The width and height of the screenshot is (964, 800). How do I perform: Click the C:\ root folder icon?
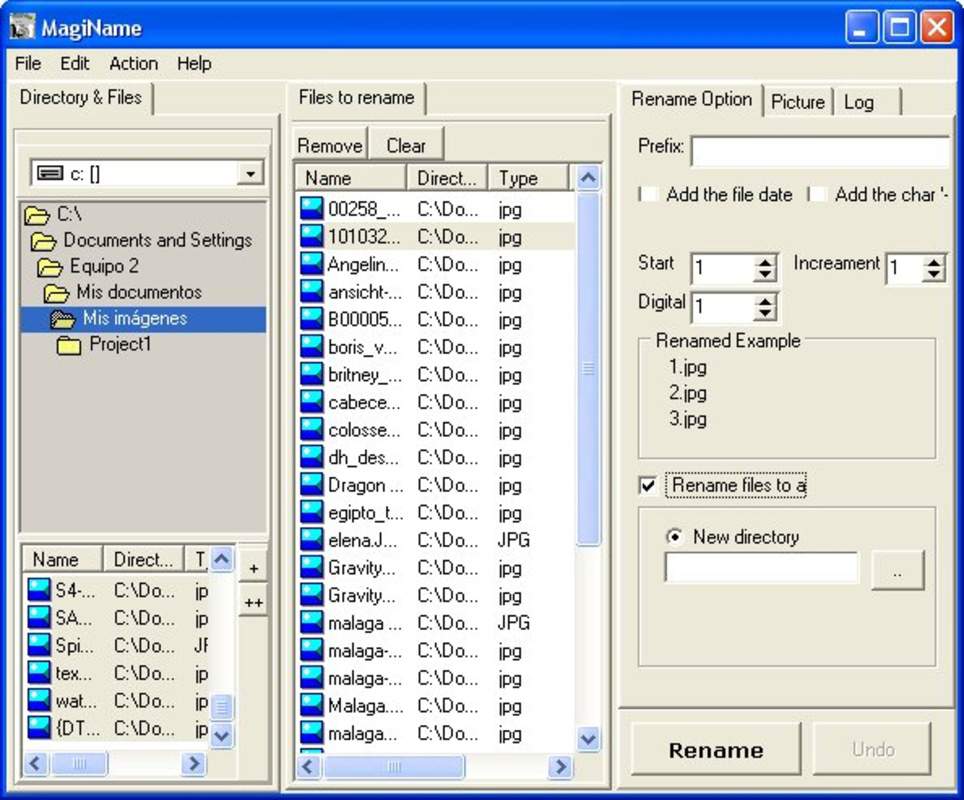click(37, 215)
